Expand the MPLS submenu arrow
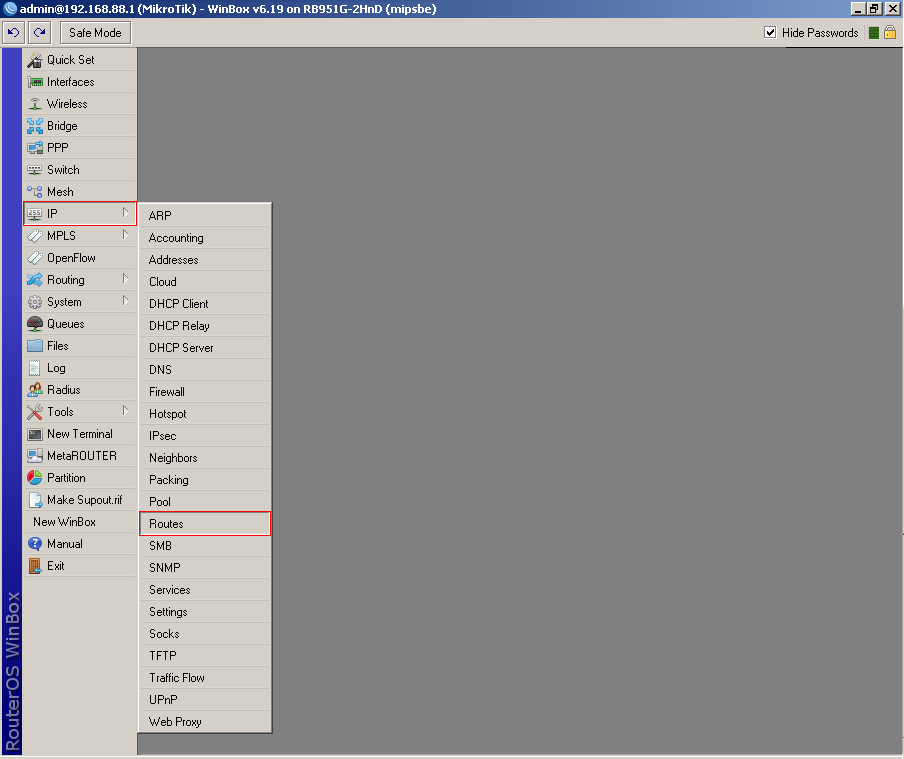Viewport: 904px width, 759px height. click(125, 235)
